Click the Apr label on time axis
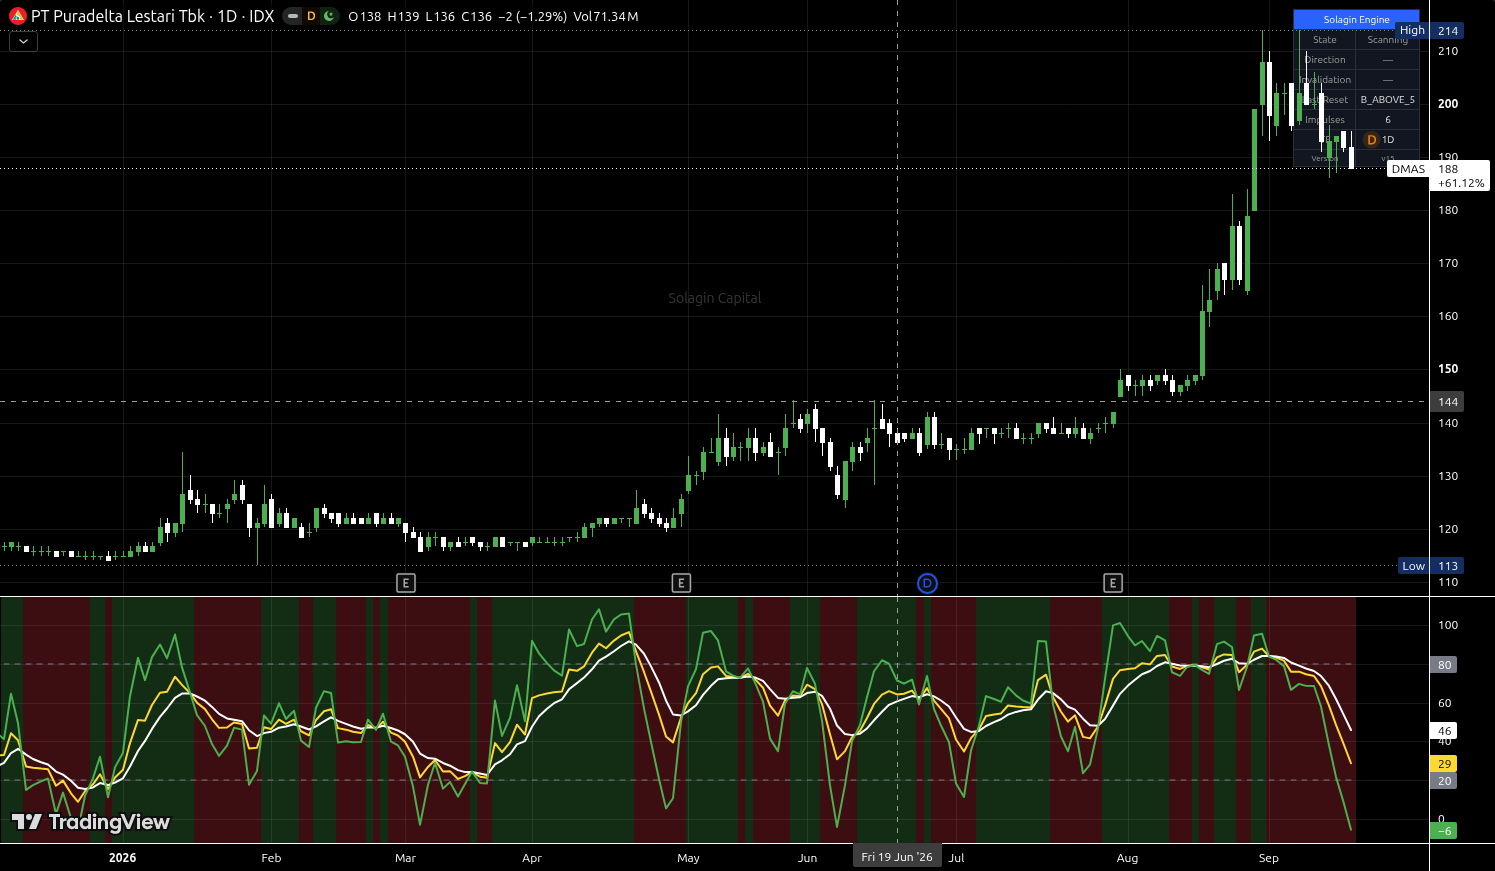 (x=532, y=858)
